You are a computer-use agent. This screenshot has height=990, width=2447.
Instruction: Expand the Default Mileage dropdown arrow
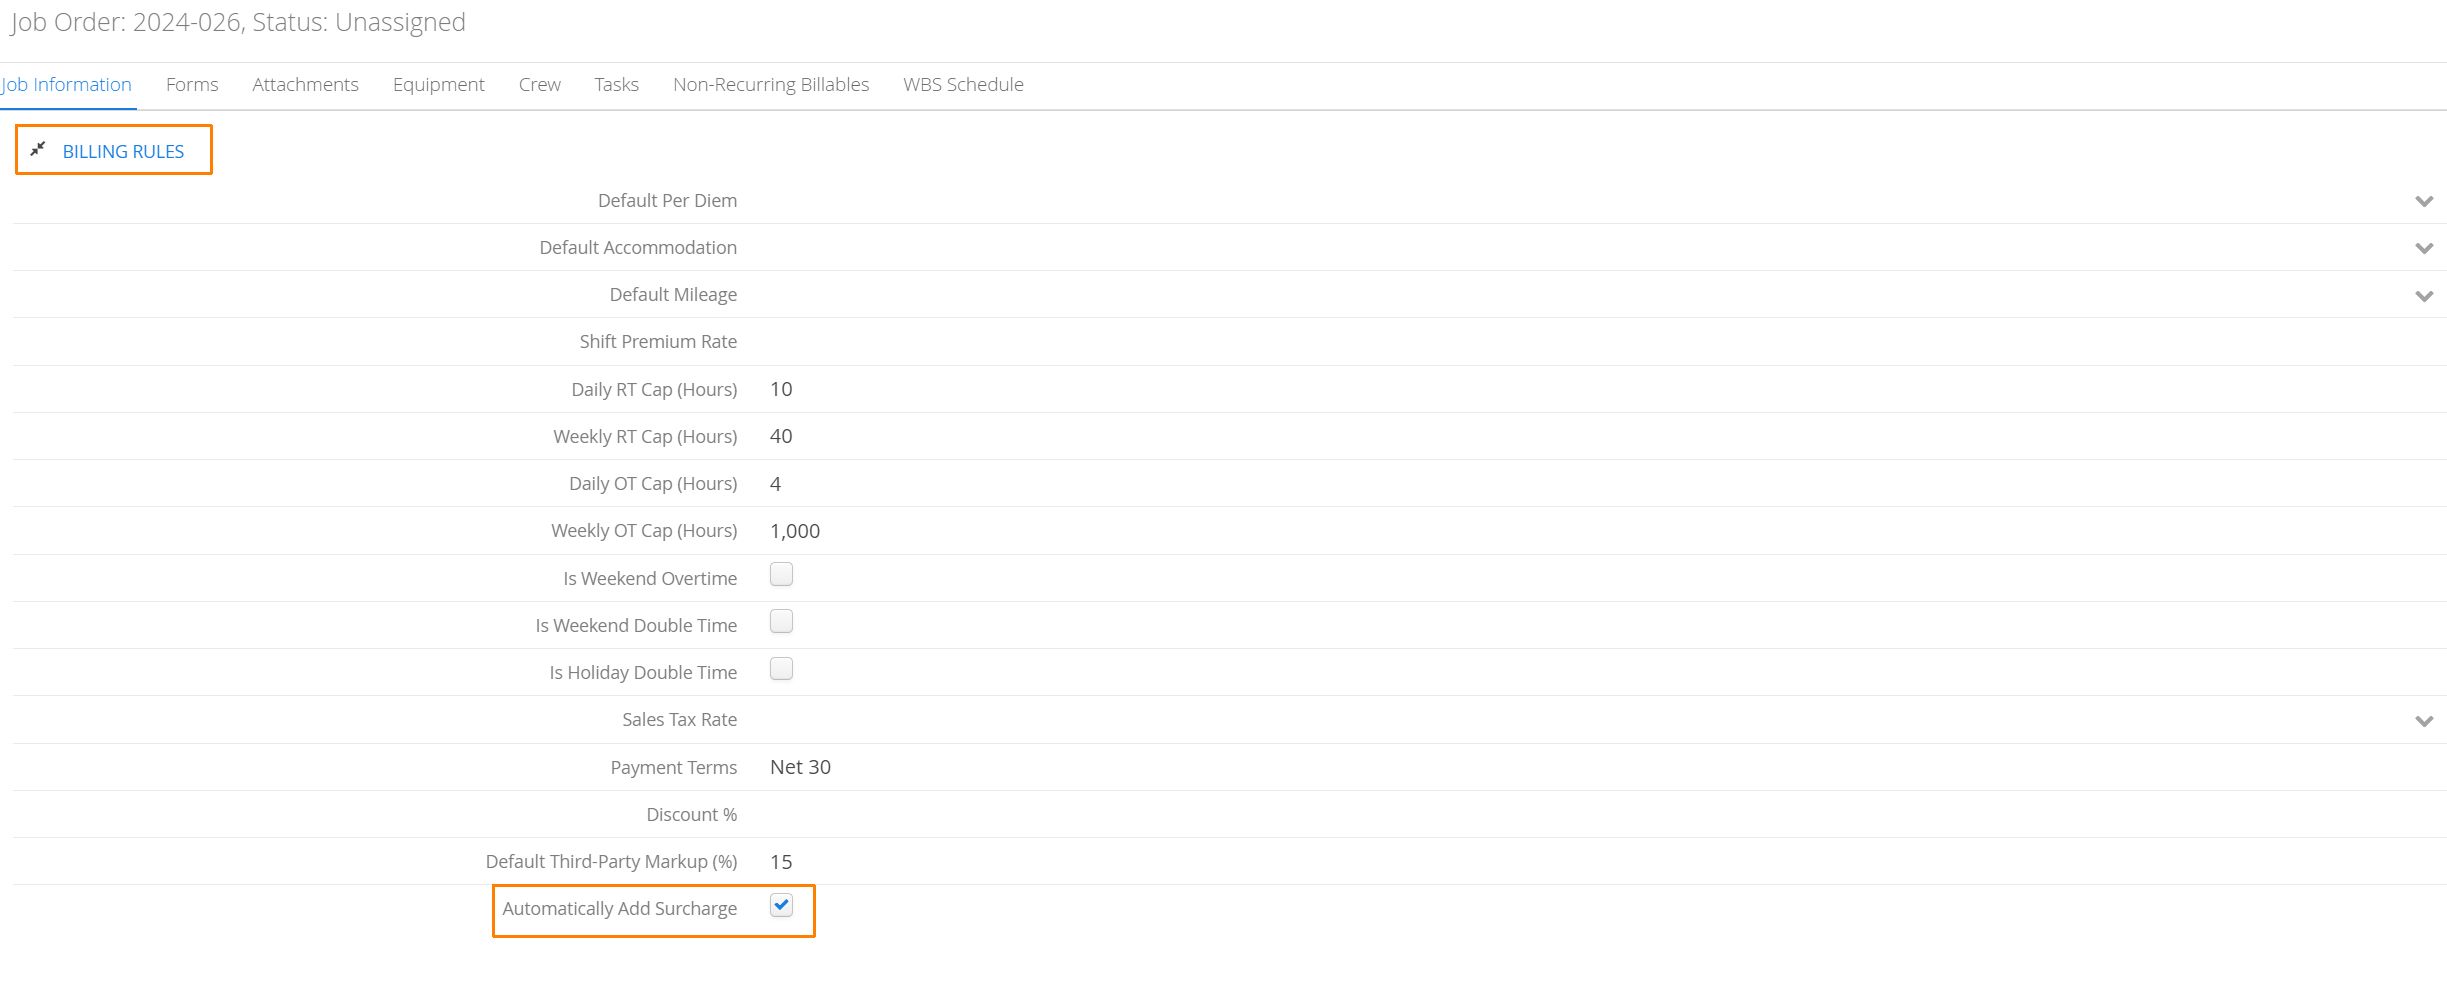tap(2424, 296)
